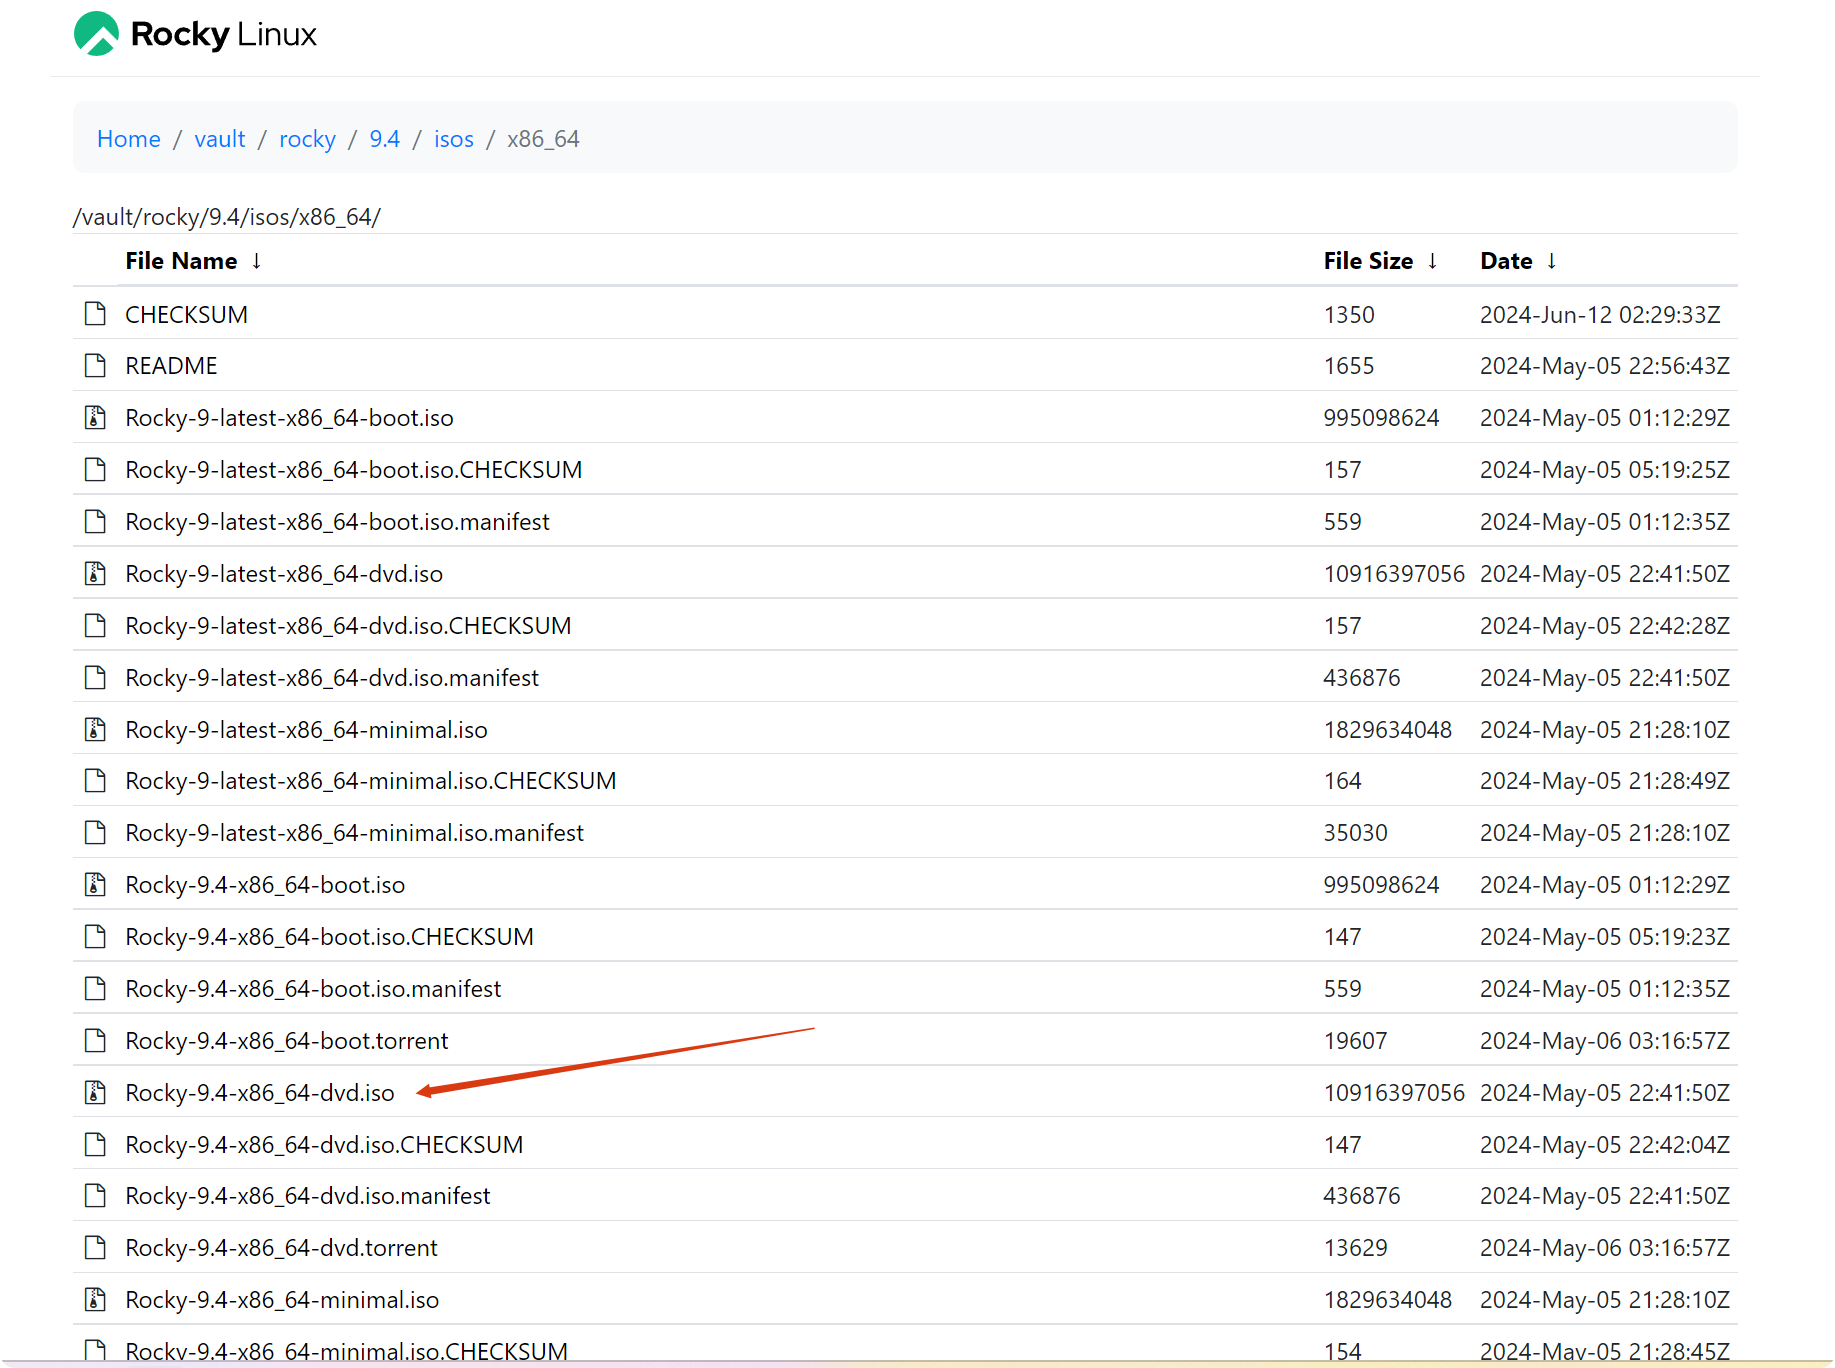
Task: Click file icon beside Rocky-9.4-x86_64-dvd.iso.CHECKSUM
Action: (x=95, y=1145)
